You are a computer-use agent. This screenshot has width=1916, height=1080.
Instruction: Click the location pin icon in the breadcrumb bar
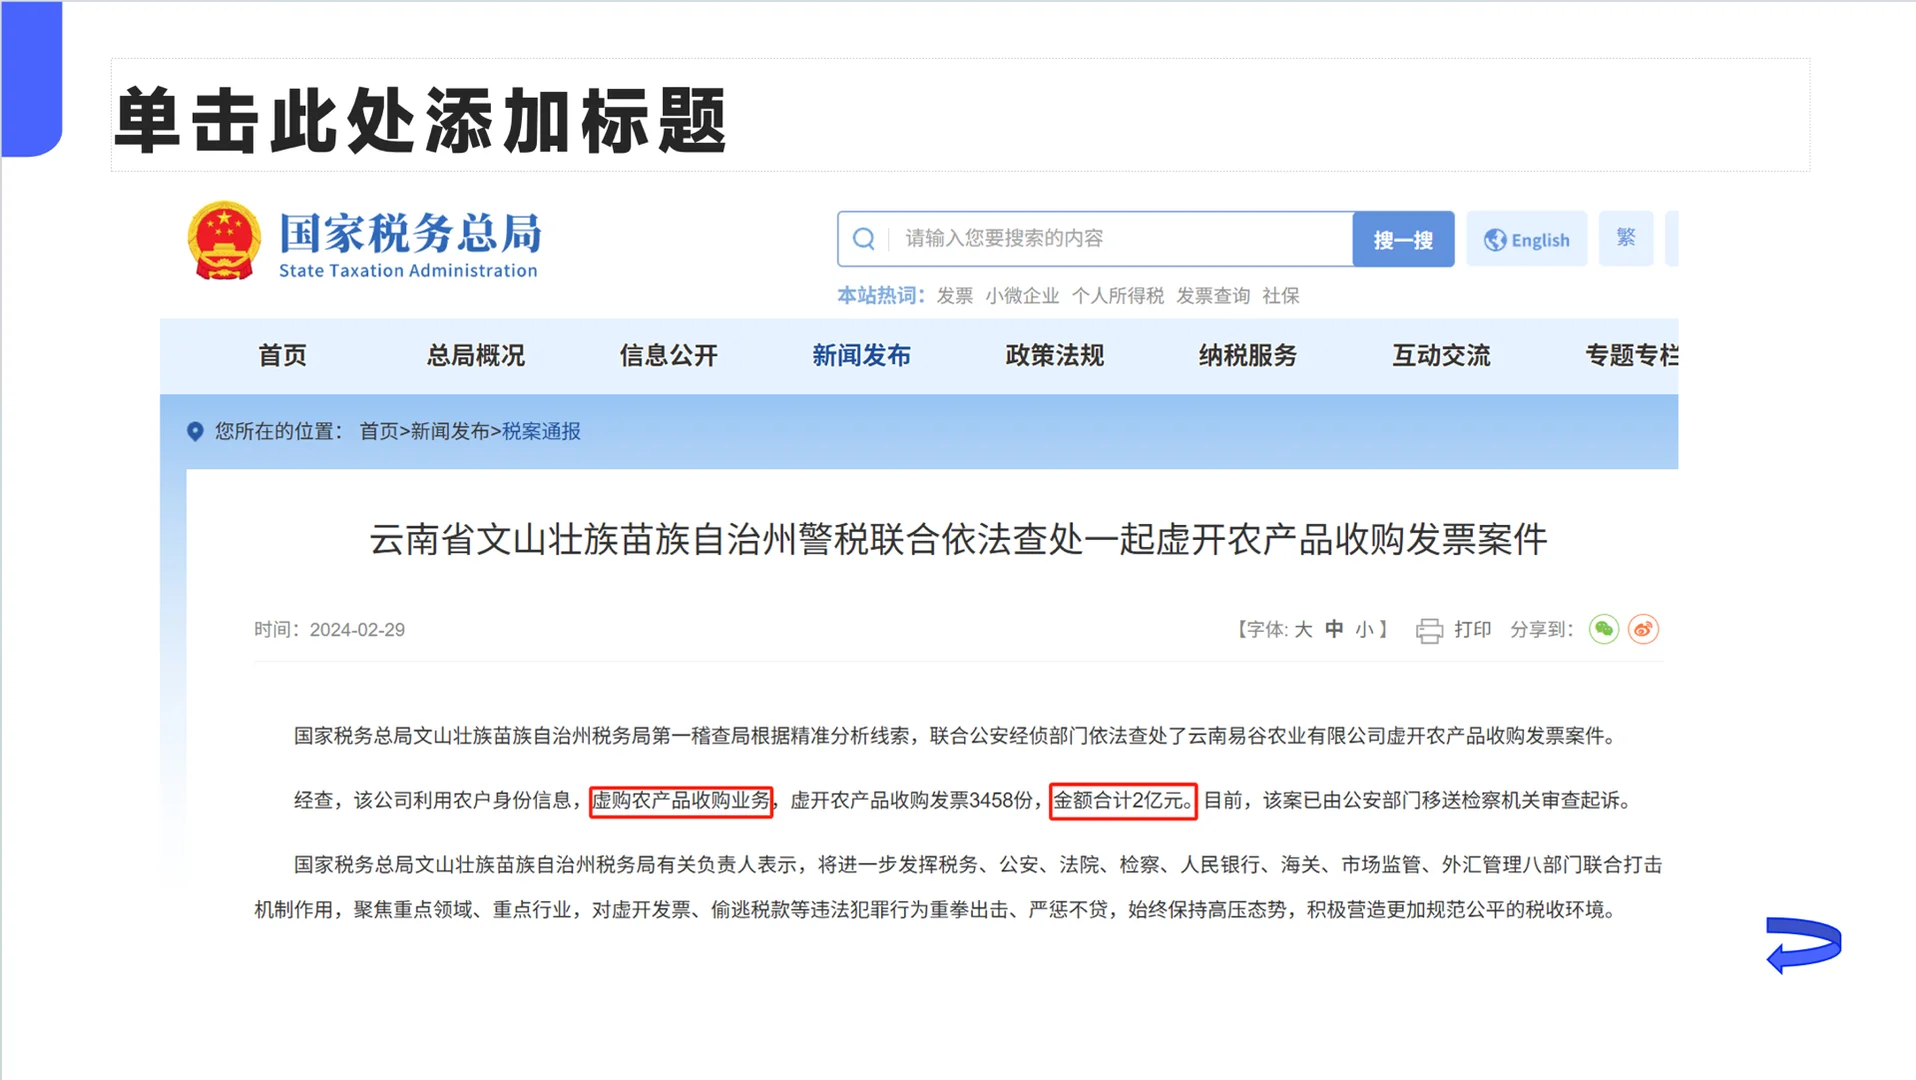click(196, 431)
